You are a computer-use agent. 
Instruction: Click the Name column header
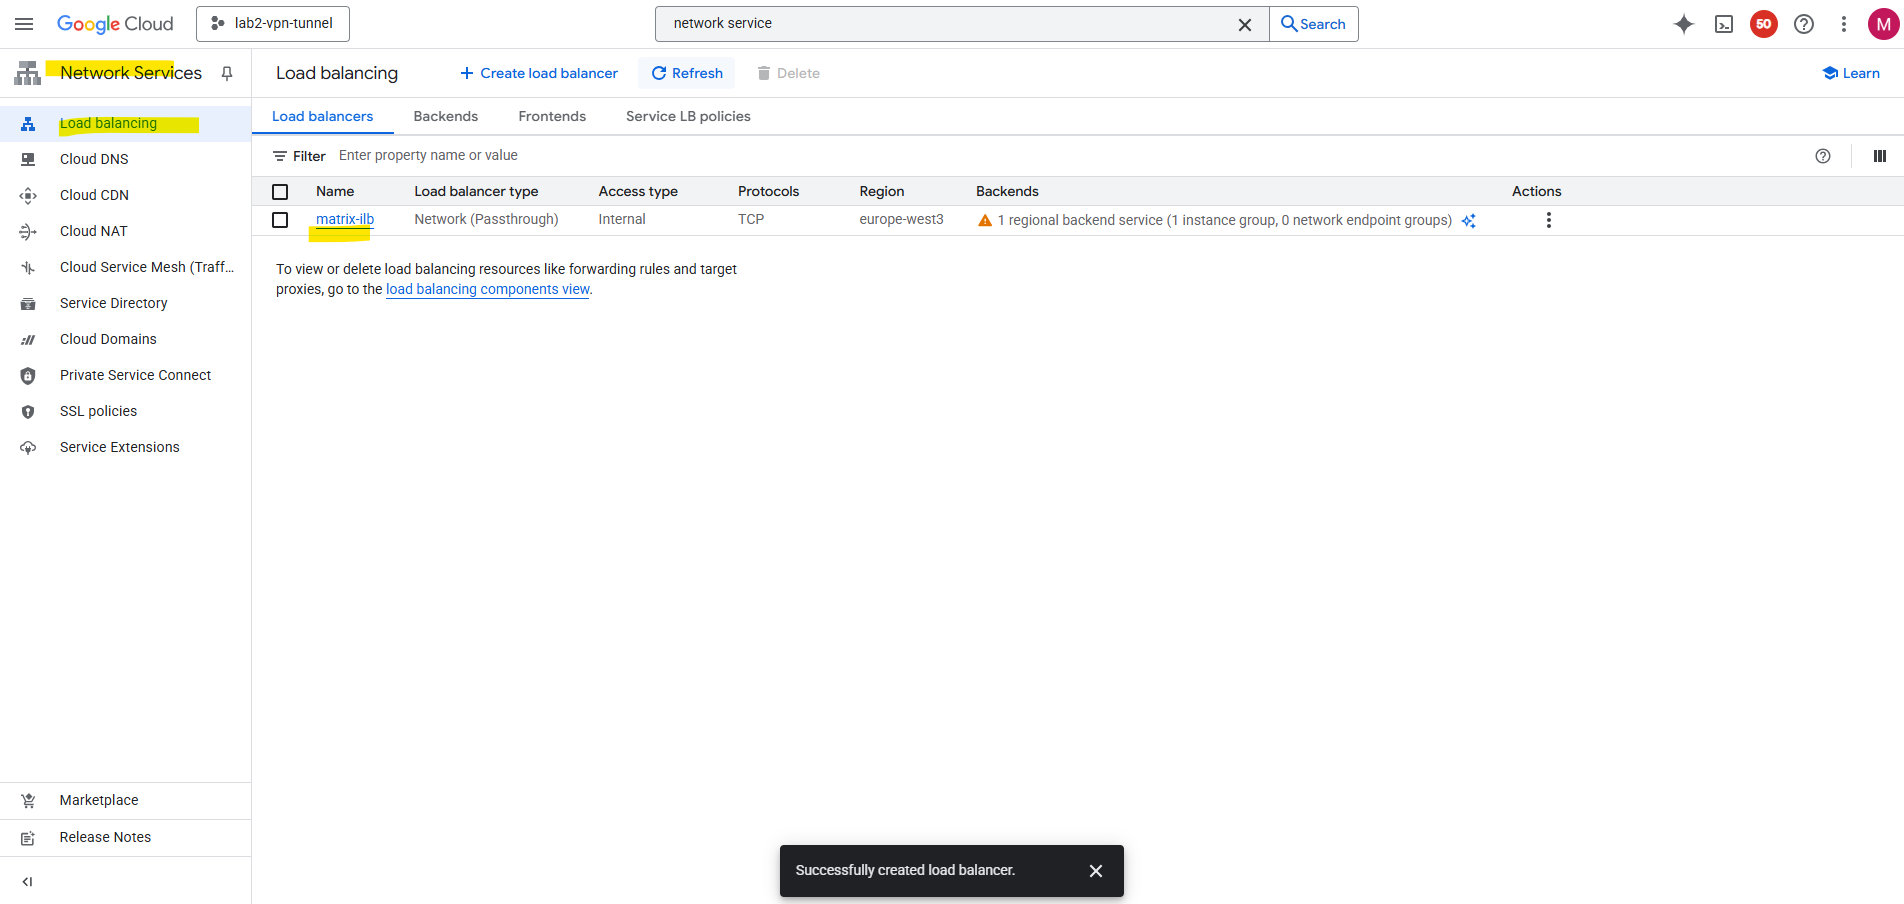[x=335, y=191]
